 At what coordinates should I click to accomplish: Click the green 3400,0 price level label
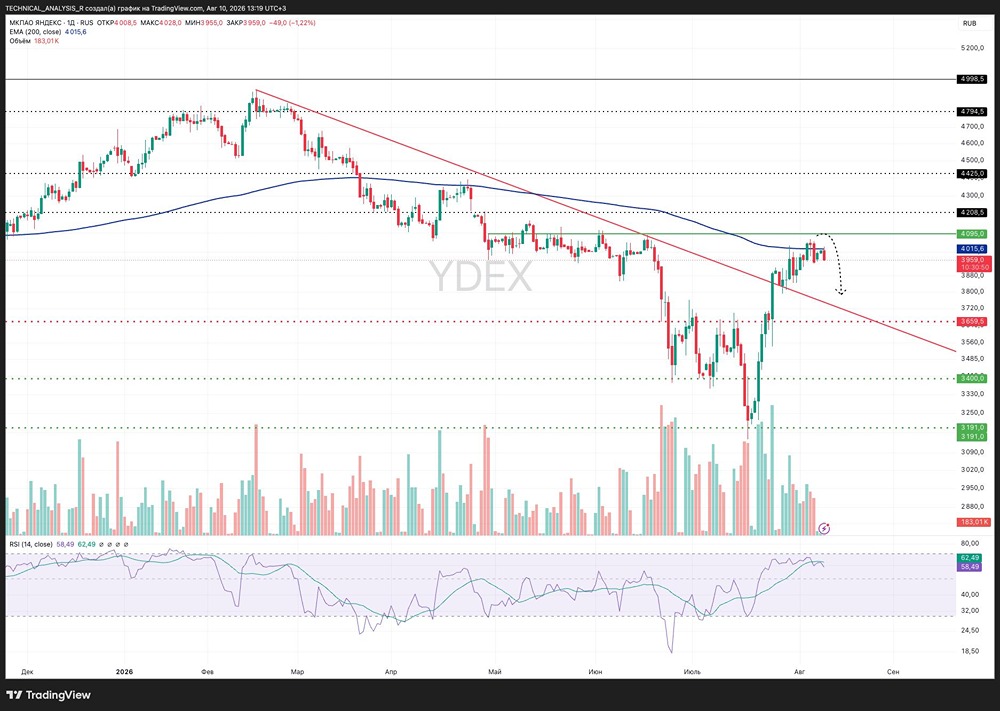point(973,379)
